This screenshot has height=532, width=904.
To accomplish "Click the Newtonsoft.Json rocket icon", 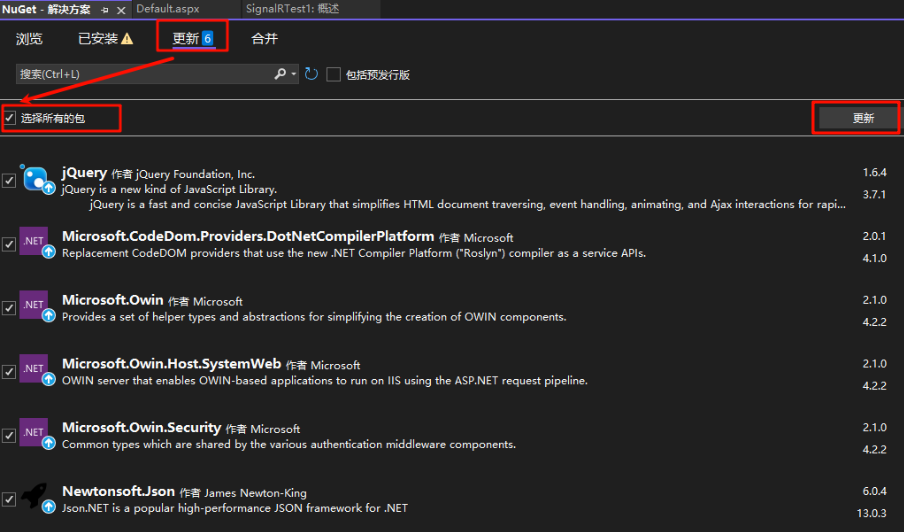I will (36, 496).
